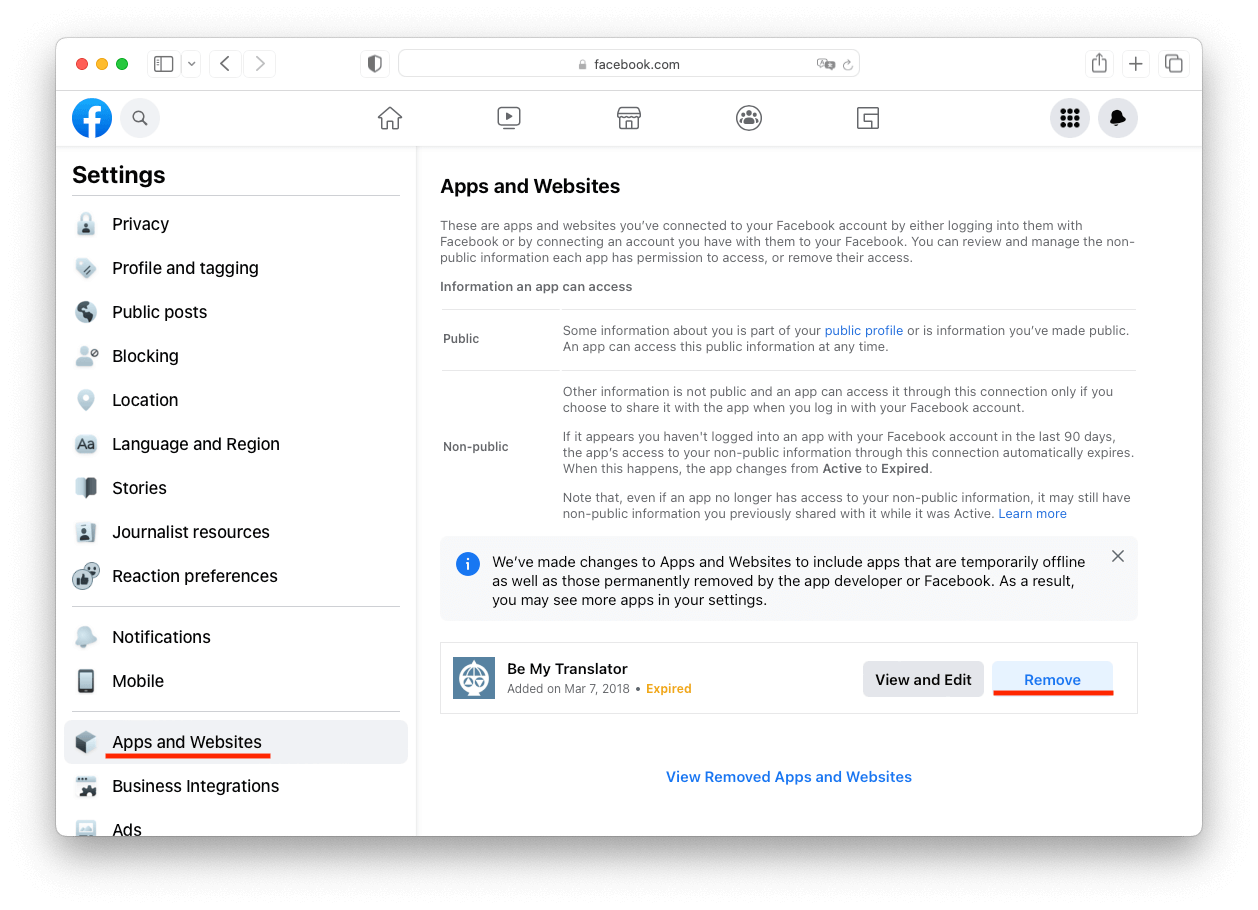
Task: Go to Facebook Home feed
Action: (x=390, y=118)
